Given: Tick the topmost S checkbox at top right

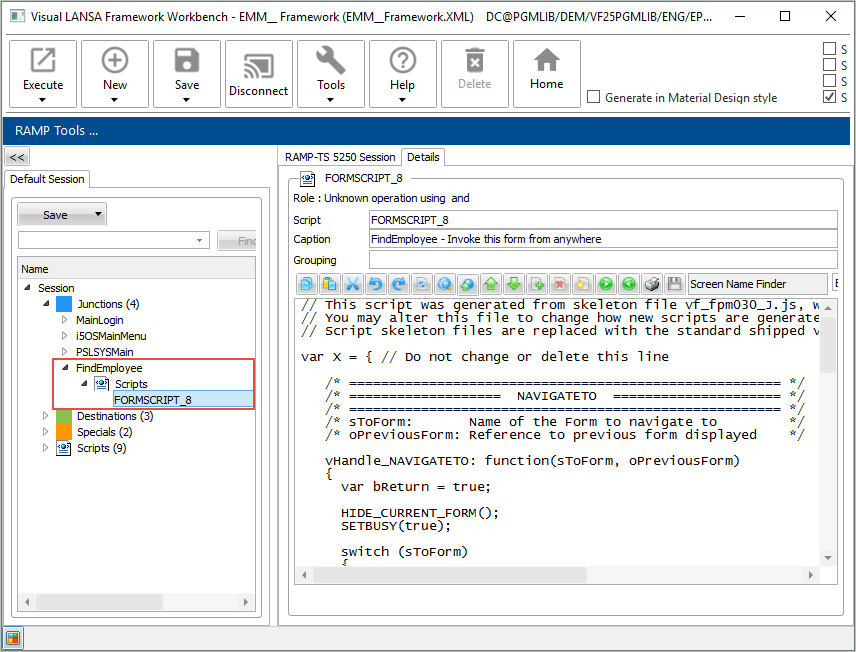Looking at the screenshot, I should pyautogui.click(x=829, y=48).
